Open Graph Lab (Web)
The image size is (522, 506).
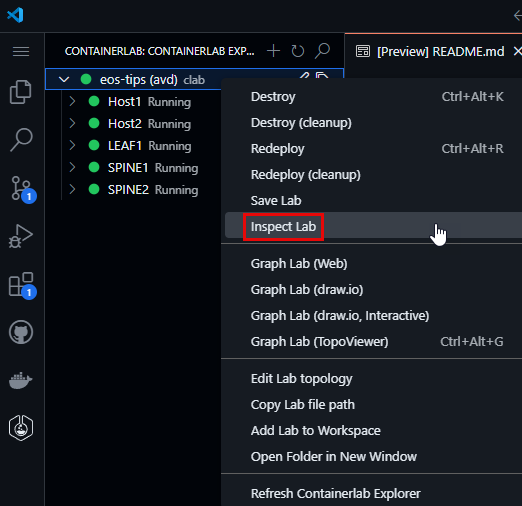pyautogui.click(x=373, y=264)
